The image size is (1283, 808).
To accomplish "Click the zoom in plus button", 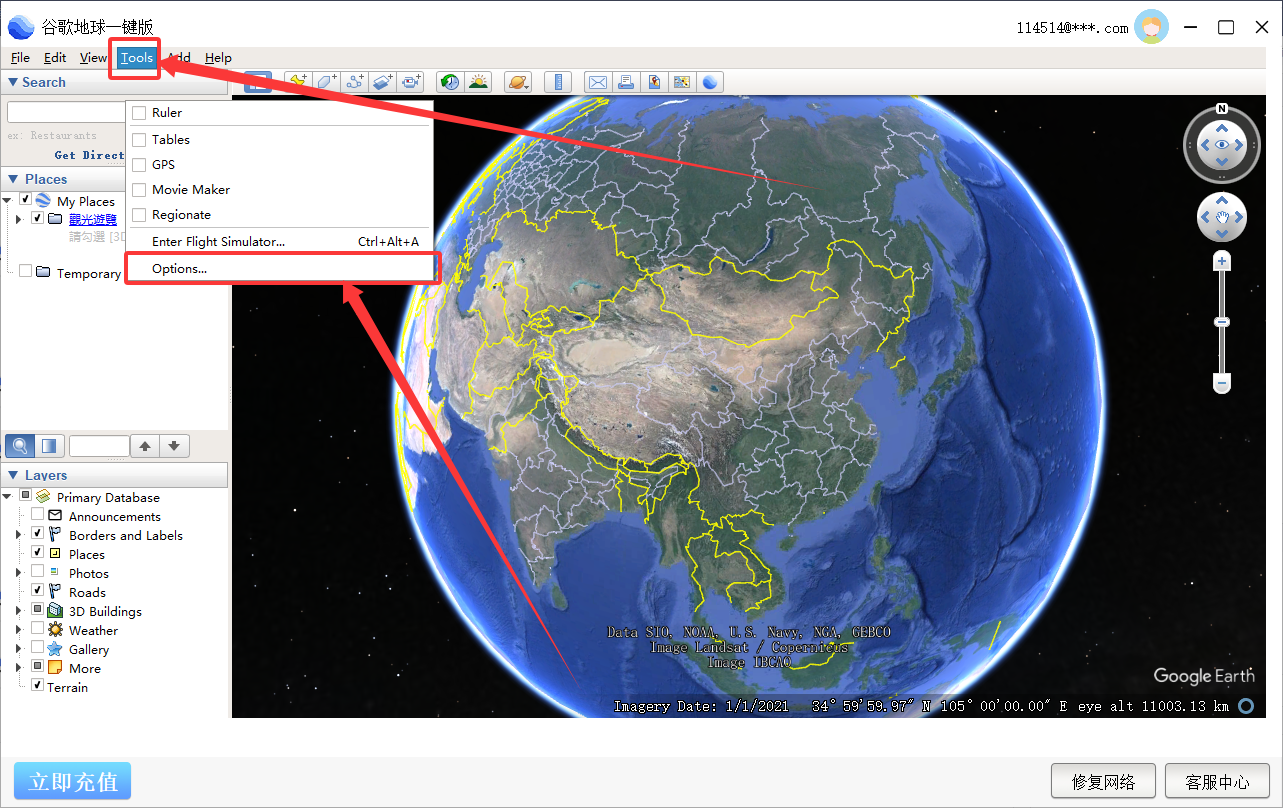I will (1221, 261).
